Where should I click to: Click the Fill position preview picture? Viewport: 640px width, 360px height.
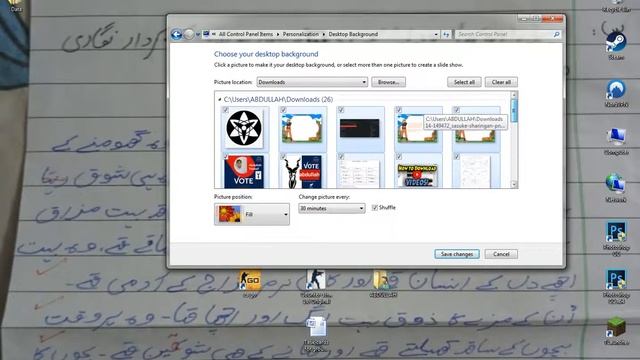point(229,214)
